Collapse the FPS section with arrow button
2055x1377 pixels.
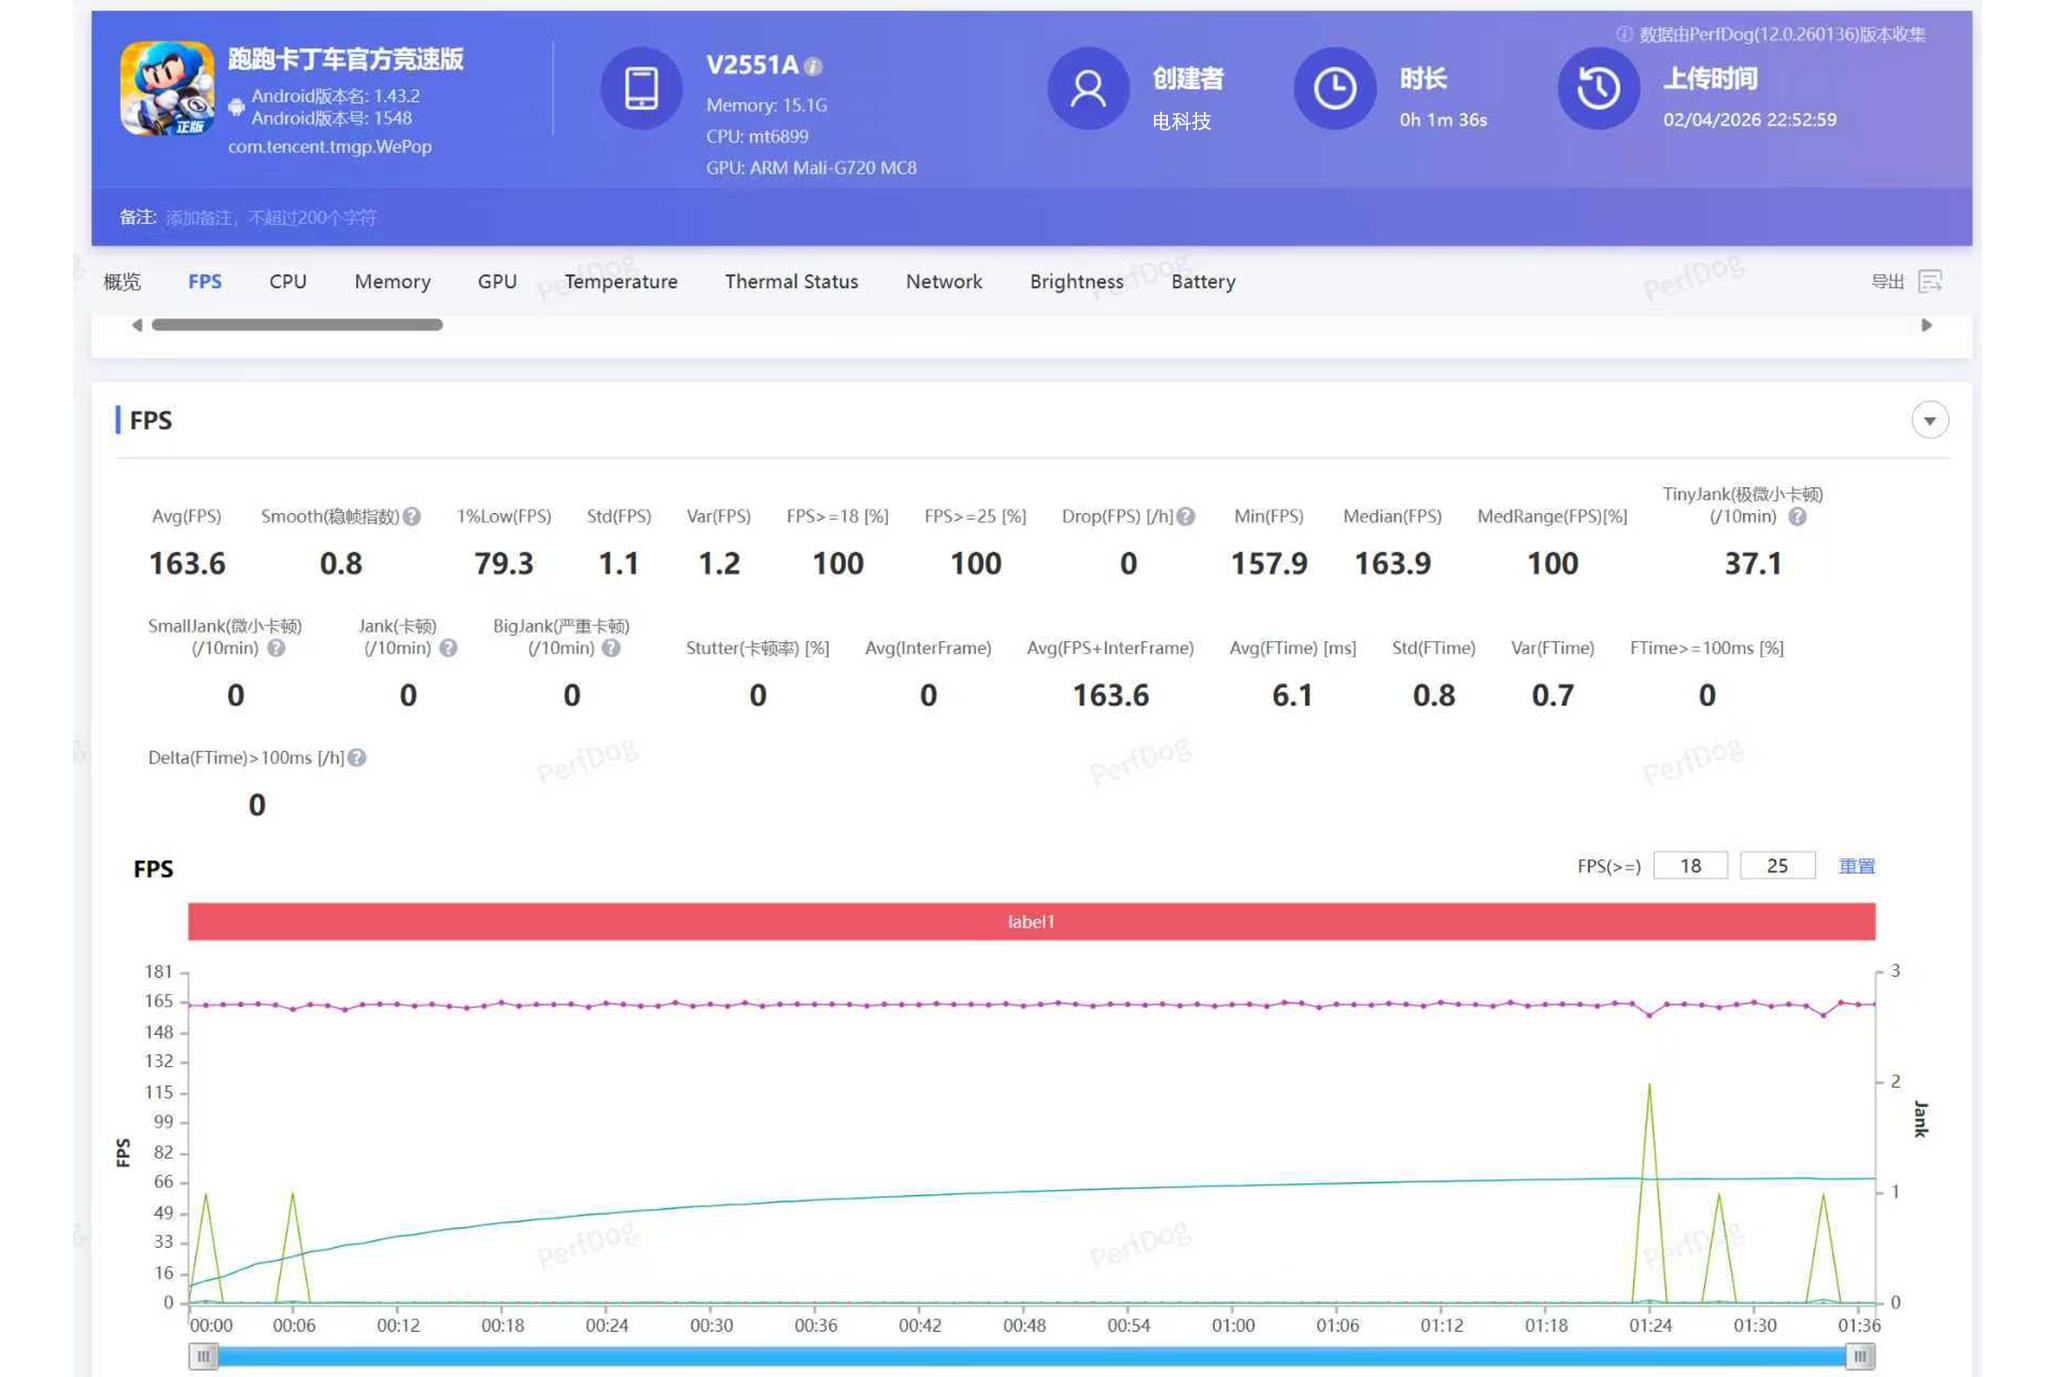(1929, 420)
